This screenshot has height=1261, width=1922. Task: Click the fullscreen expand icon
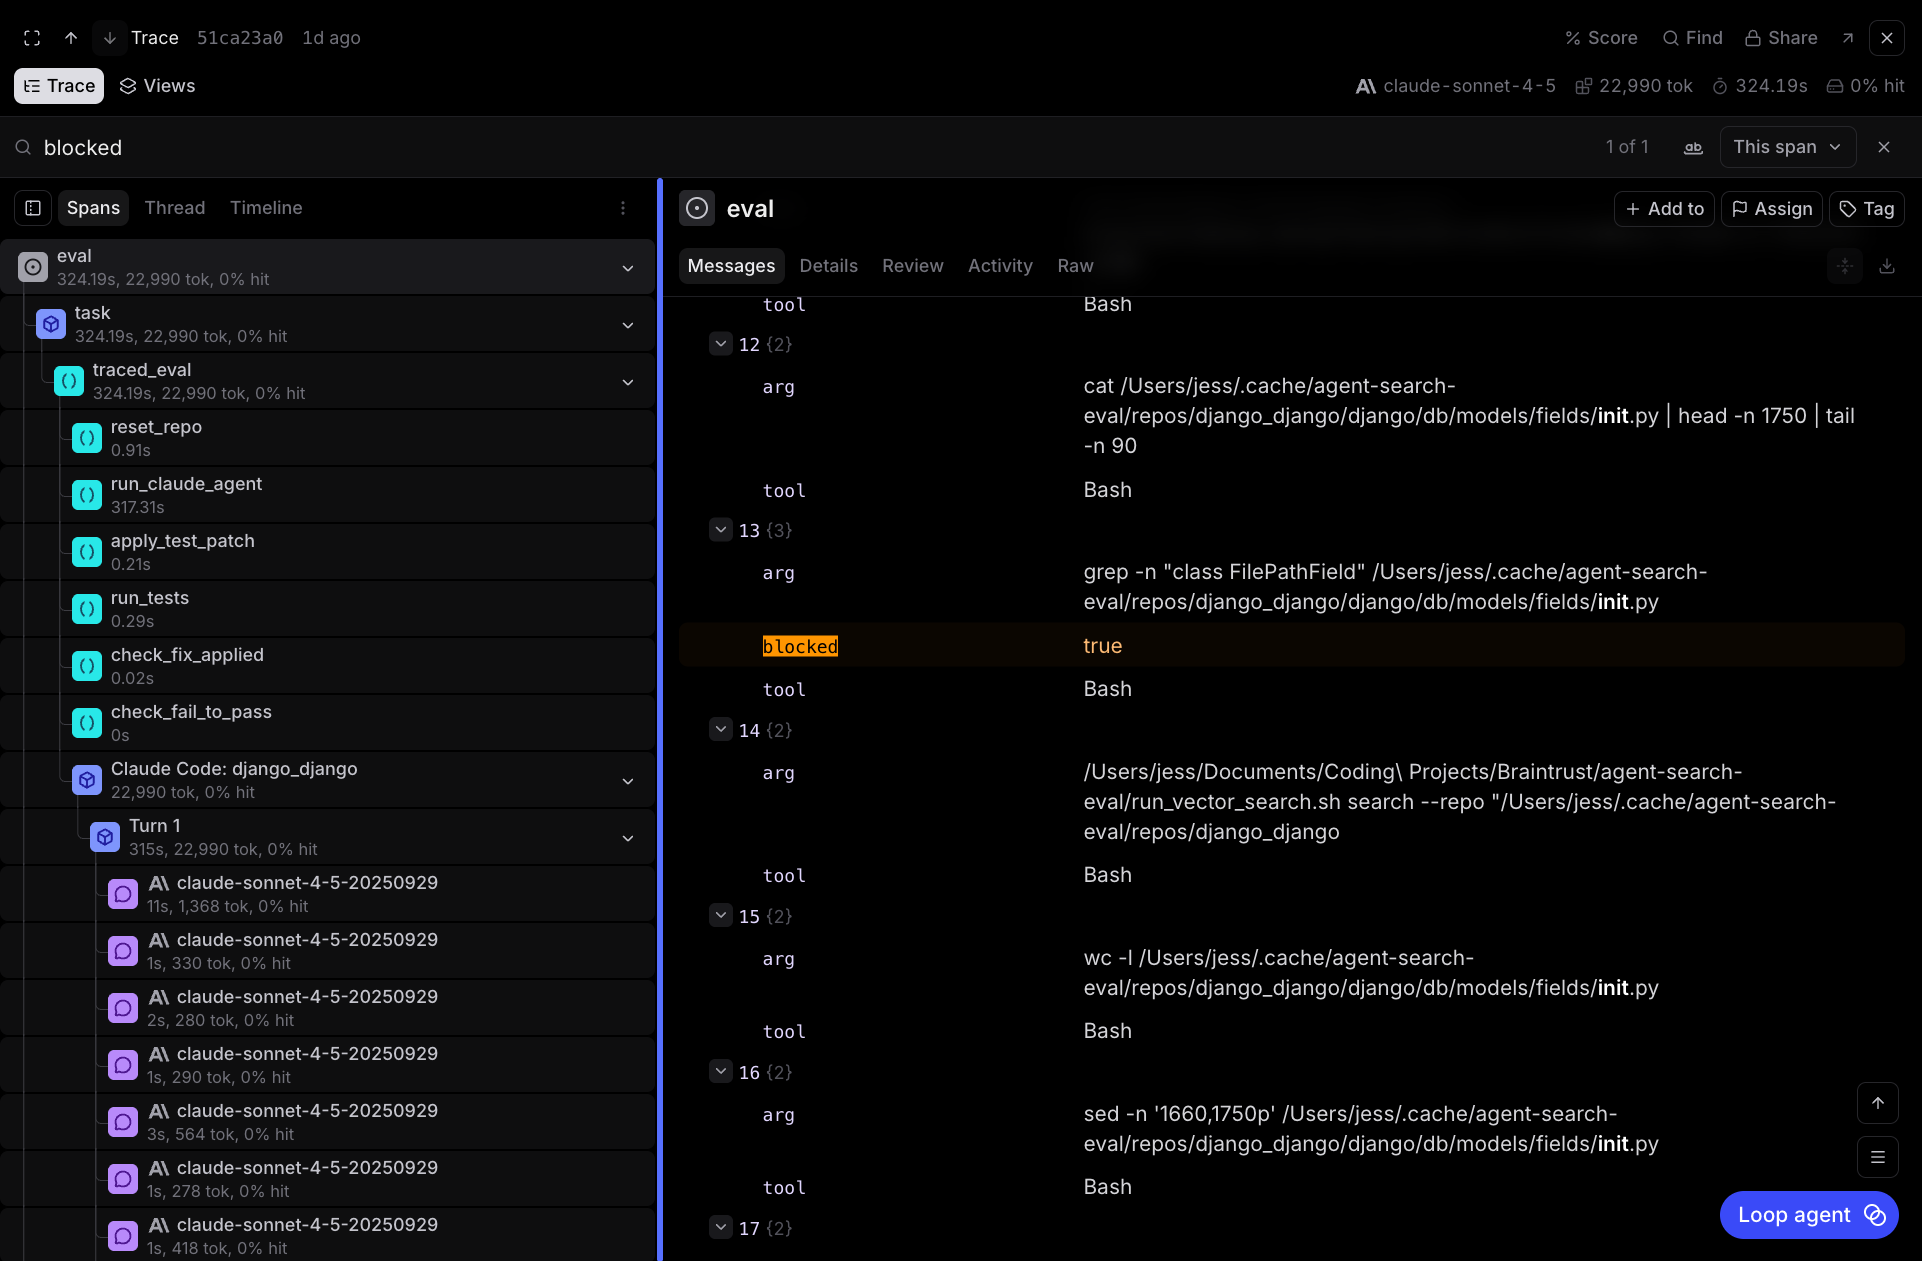tap(32, 38)
